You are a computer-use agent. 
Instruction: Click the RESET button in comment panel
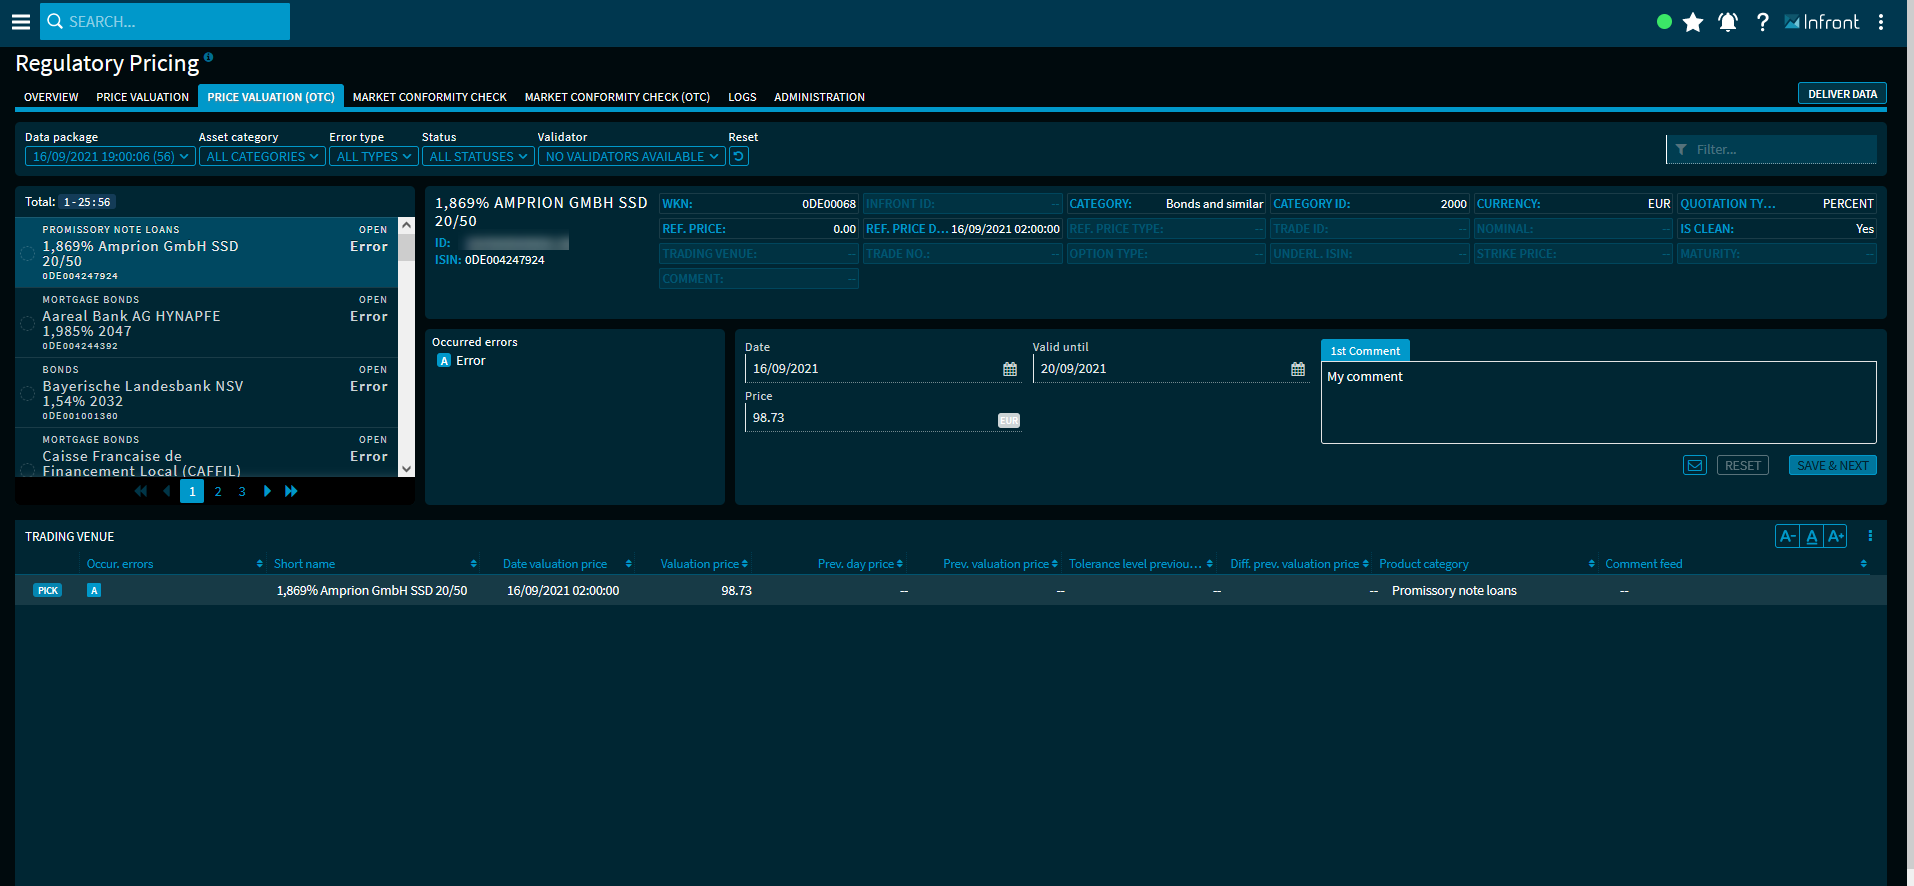(x=1743, y=466)
